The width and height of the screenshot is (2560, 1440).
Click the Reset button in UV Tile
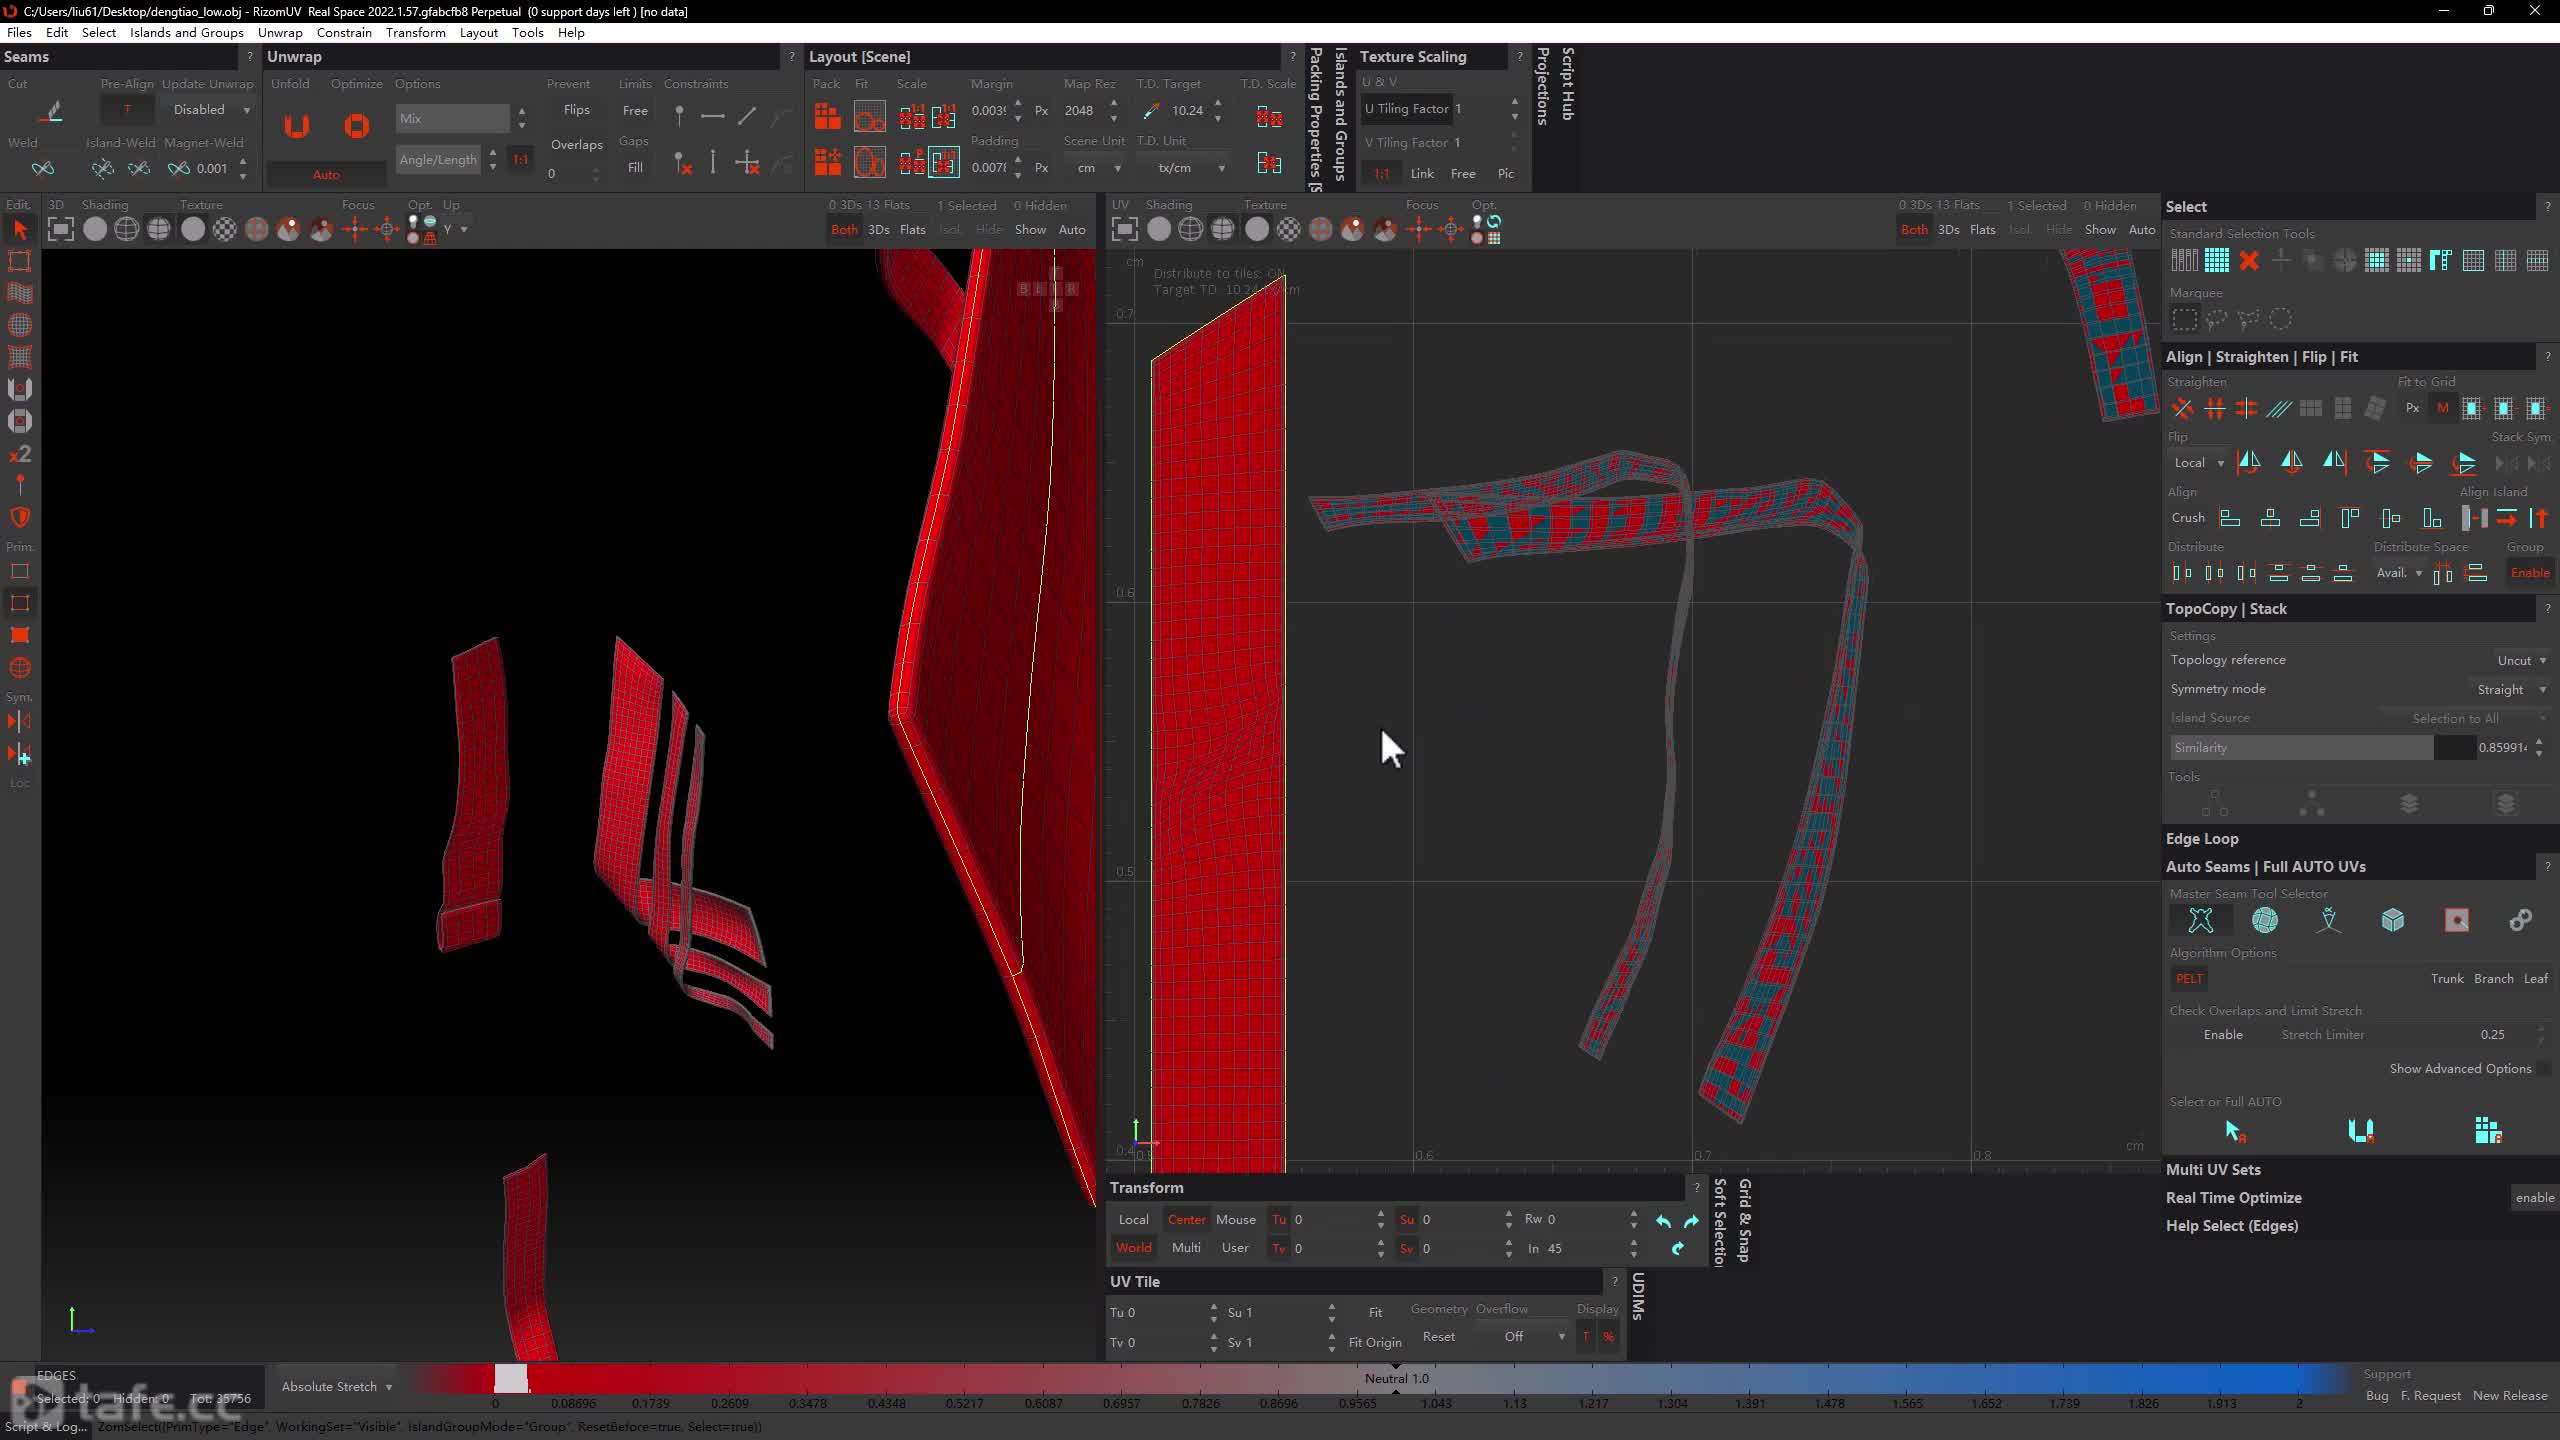(1439, 1337)
